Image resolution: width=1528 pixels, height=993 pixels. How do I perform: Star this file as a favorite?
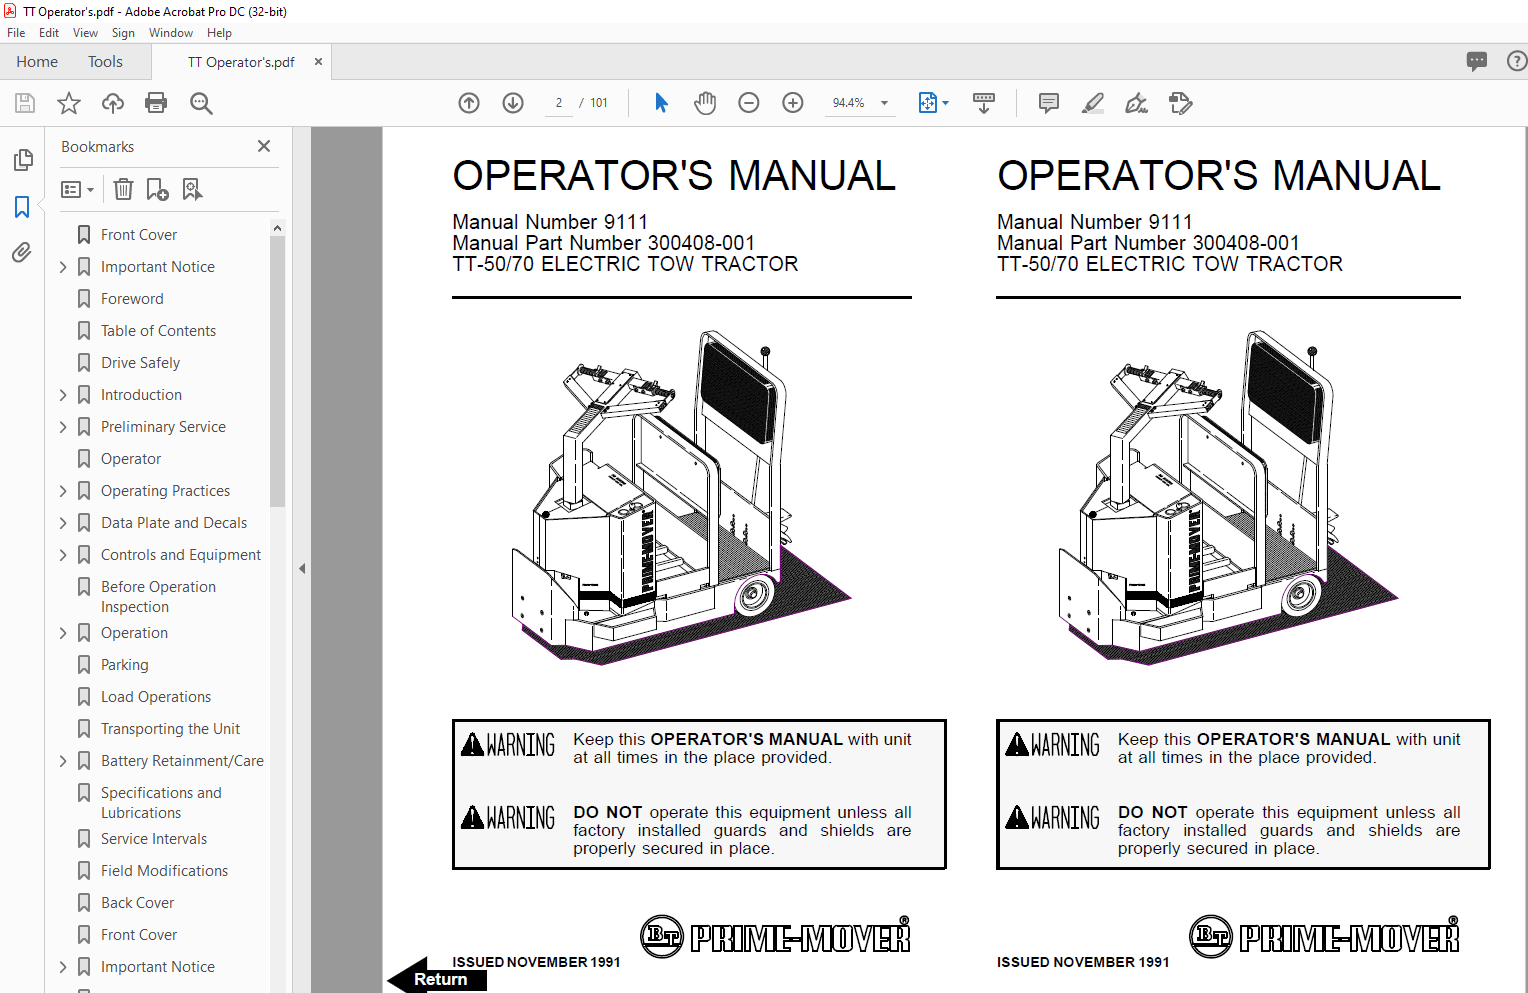[69, 103]
